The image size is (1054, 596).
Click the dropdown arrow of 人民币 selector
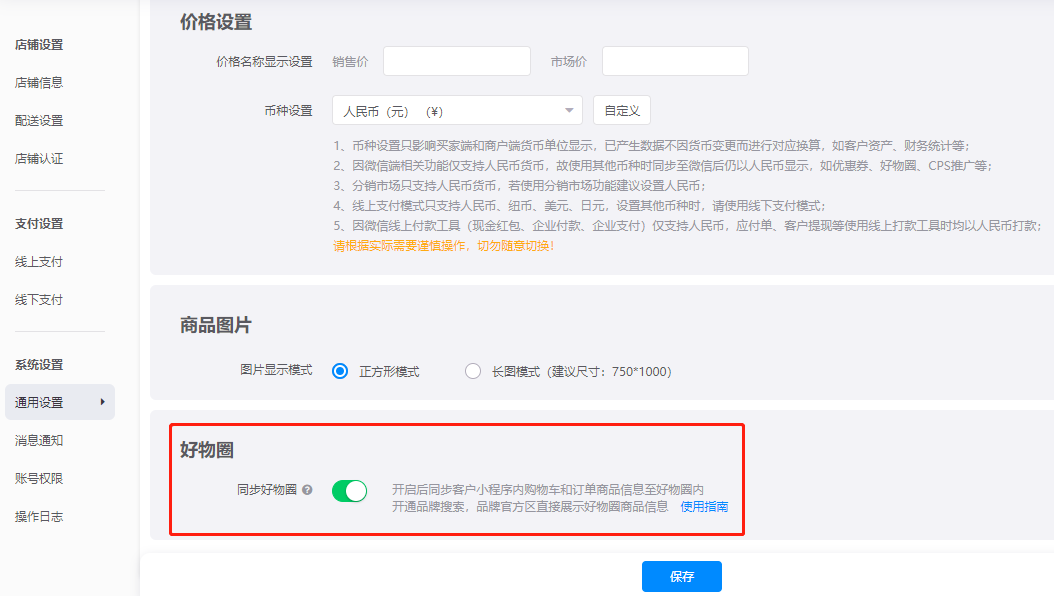click(569, 110)
